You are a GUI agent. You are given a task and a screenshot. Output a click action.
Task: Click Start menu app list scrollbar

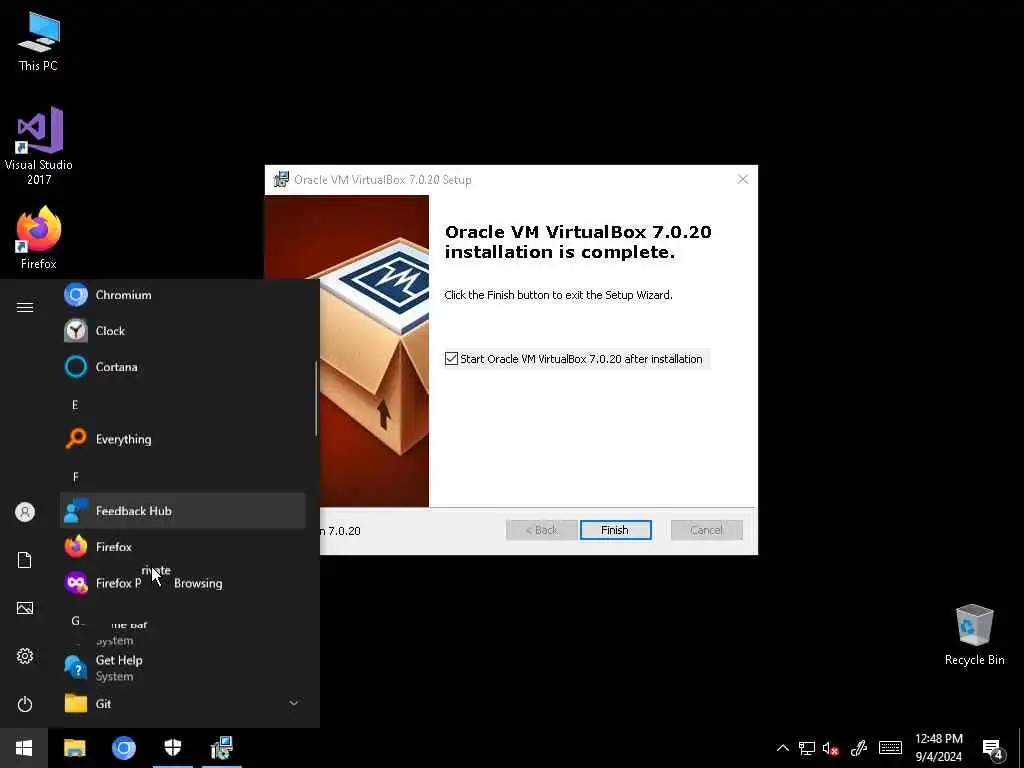[316, 398]
